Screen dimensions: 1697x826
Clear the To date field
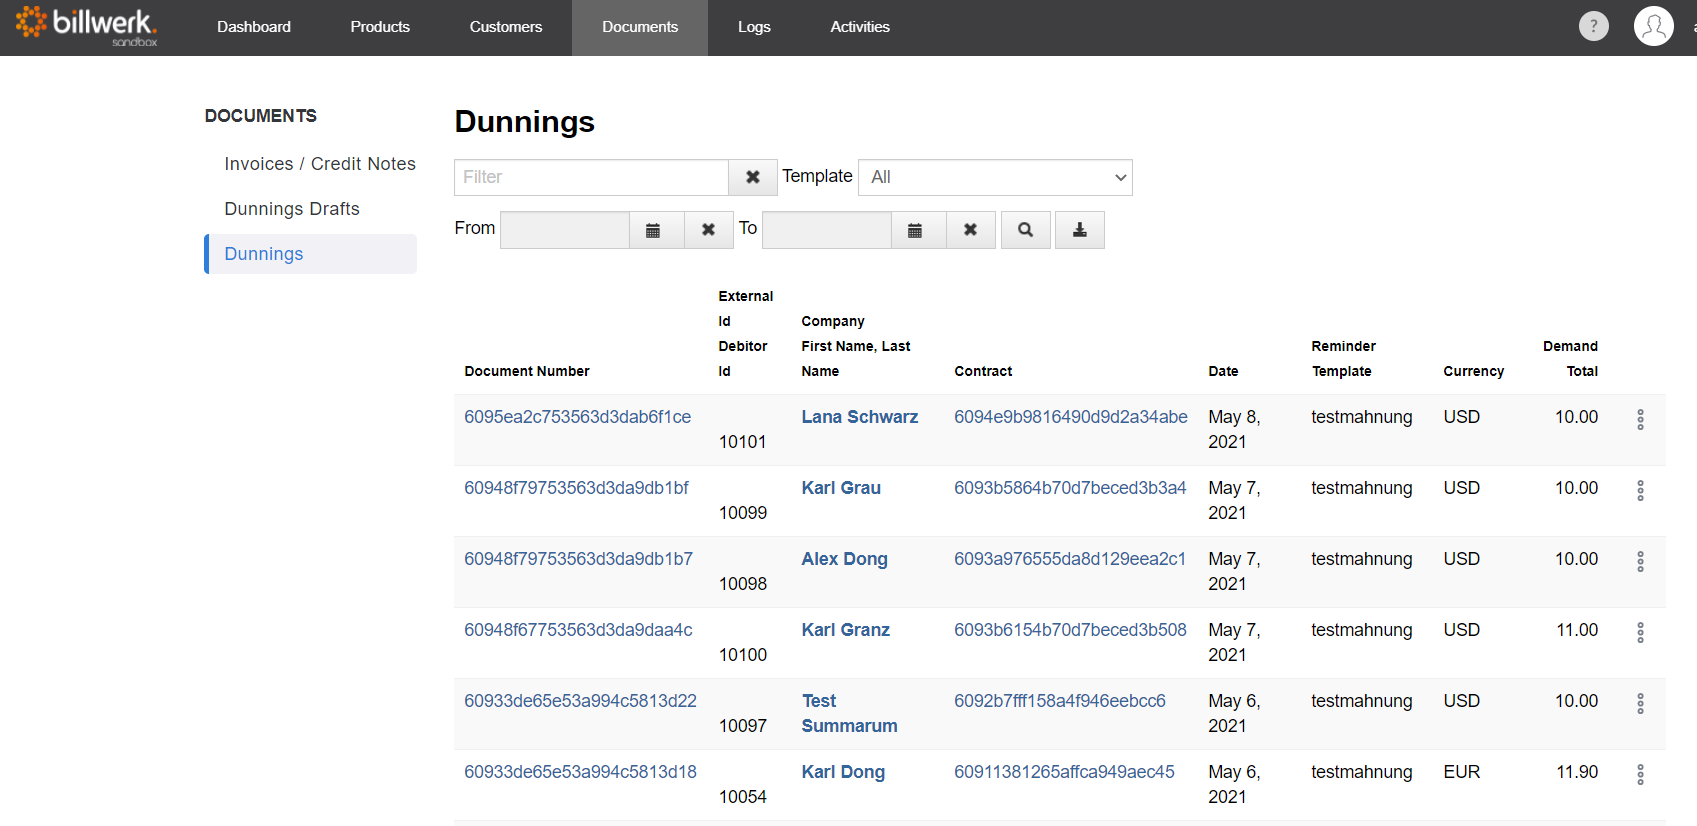970,230
